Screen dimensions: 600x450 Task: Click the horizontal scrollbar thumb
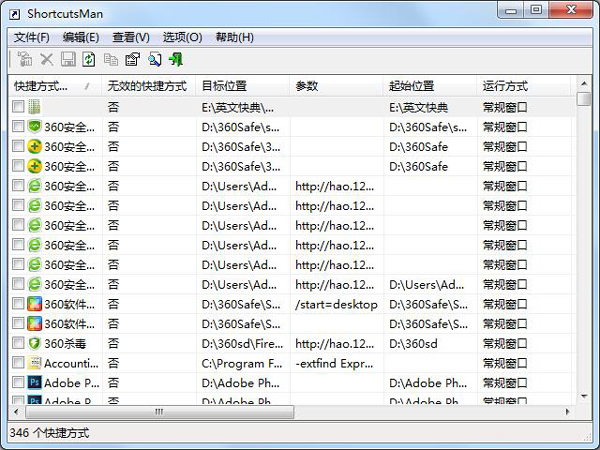tap(159, 412)
